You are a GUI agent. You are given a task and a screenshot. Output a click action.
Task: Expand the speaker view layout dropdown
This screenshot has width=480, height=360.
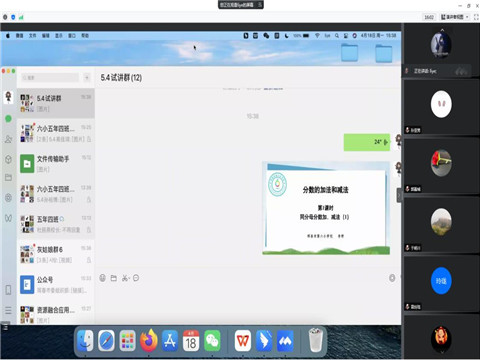(x=455, y=17)
